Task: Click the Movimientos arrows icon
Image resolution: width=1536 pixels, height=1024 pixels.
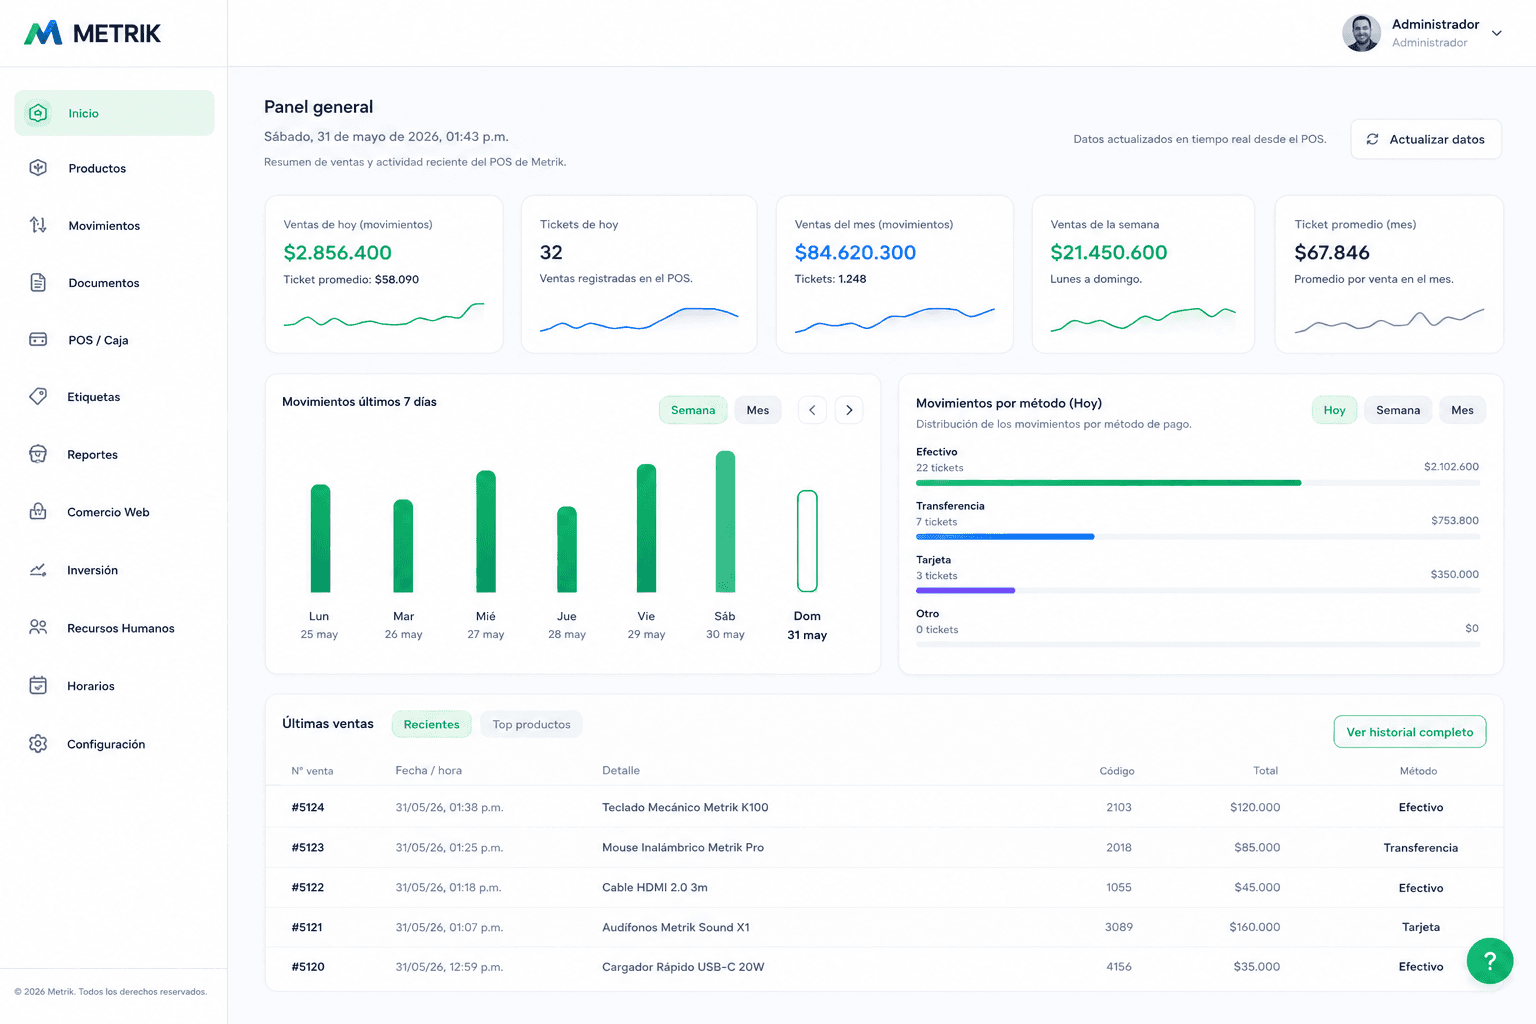Action: [38, 225]
